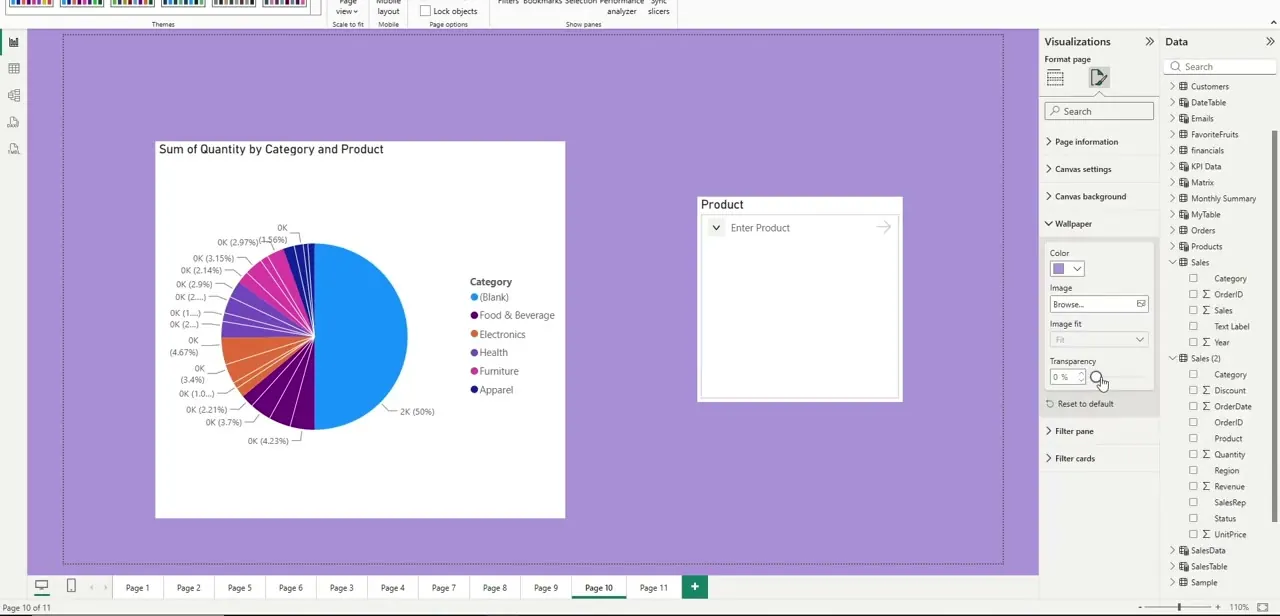Switch to Page 3 tab
This screenshot has width=1280, height=616.
pyautogui.click(x=342, y=588)
